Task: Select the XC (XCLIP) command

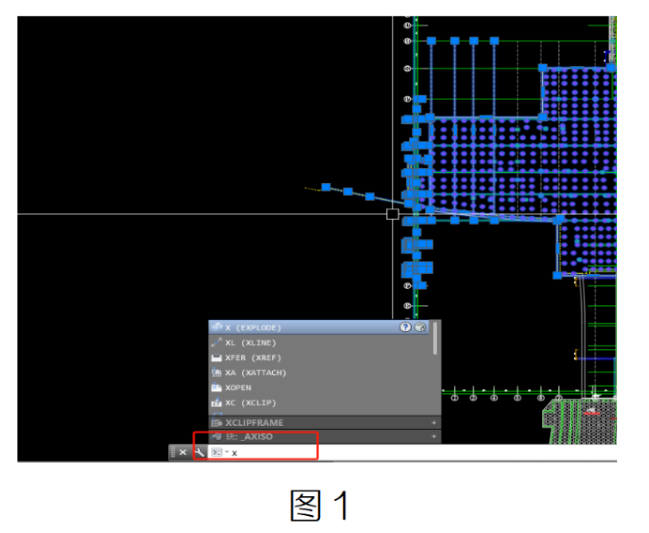Action: (x=250, y=403)
